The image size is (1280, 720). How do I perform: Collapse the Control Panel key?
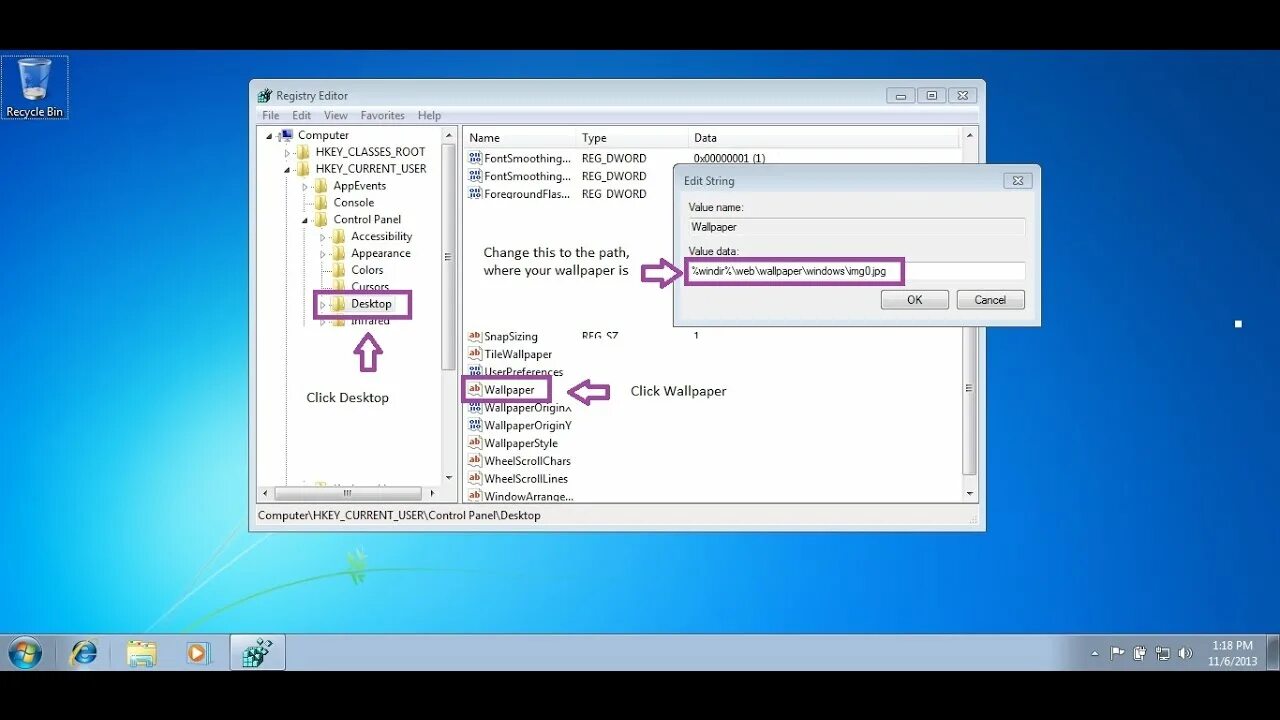[x=305, y=220]
